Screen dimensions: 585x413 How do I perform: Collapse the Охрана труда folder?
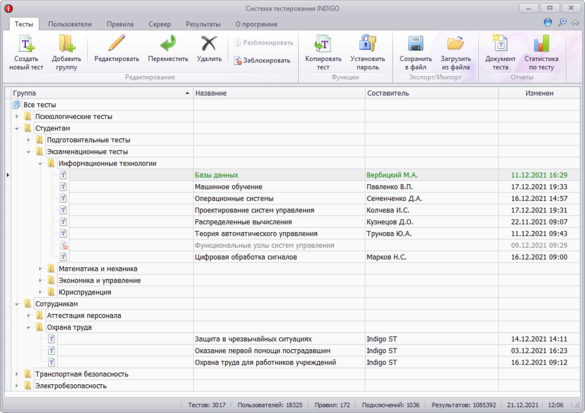[x=28, y=328]
